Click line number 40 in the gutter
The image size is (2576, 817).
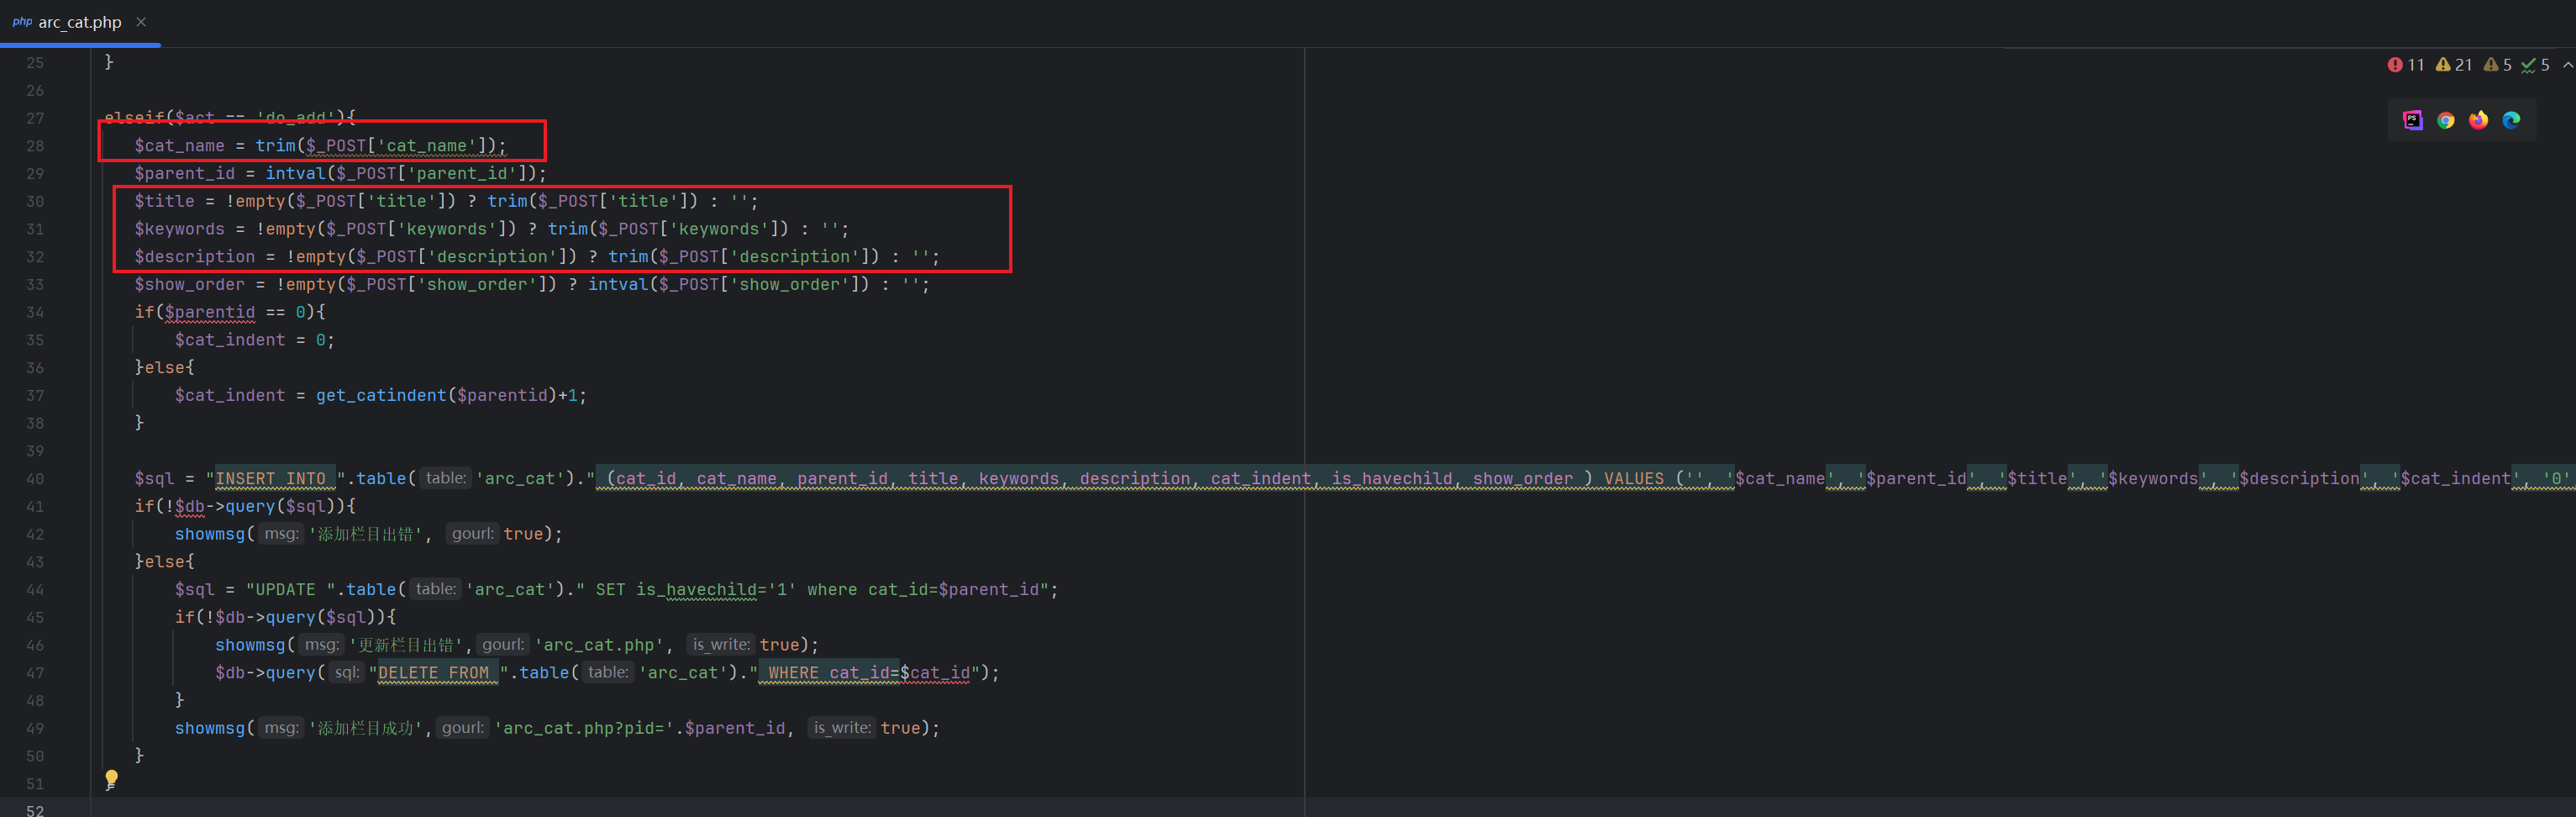coord(35,479)
